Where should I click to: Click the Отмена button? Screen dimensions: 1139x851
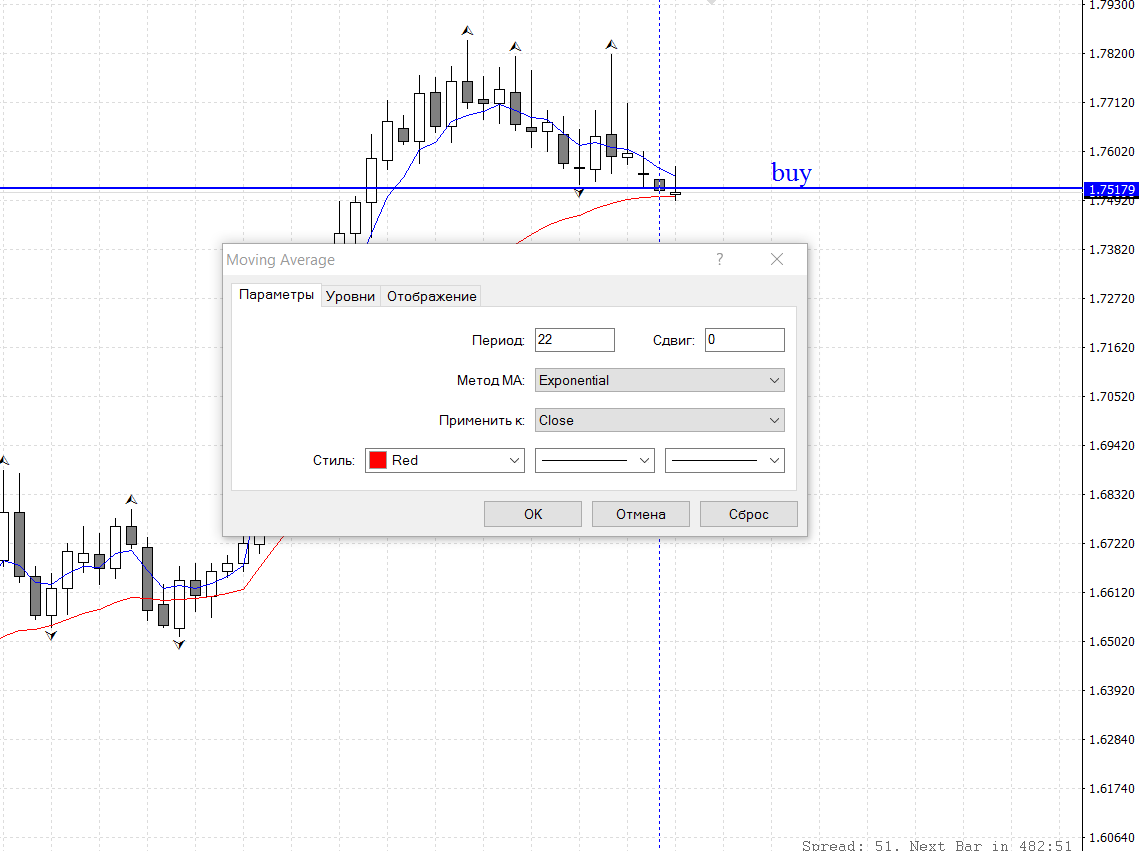[x=641, y=514]
